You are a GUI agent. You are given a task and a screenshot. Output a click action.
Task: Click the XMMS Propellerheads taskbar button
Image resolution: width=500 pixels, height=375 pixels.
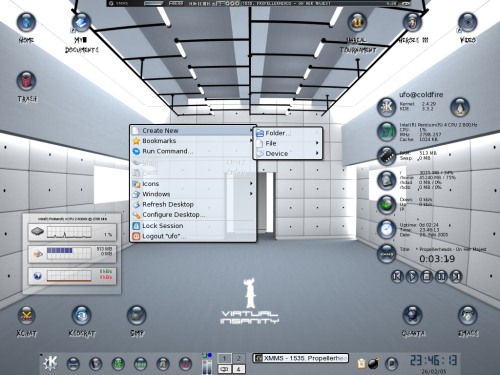pyautogui.click(x=301, y=358)
